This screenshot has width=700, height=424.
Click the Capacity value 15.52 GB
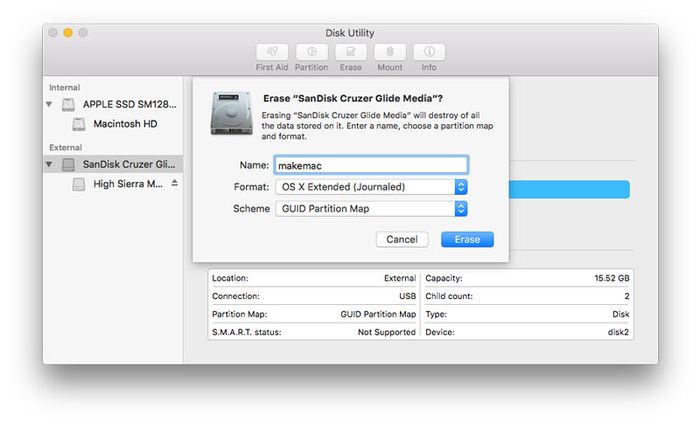tap(612, 278)
